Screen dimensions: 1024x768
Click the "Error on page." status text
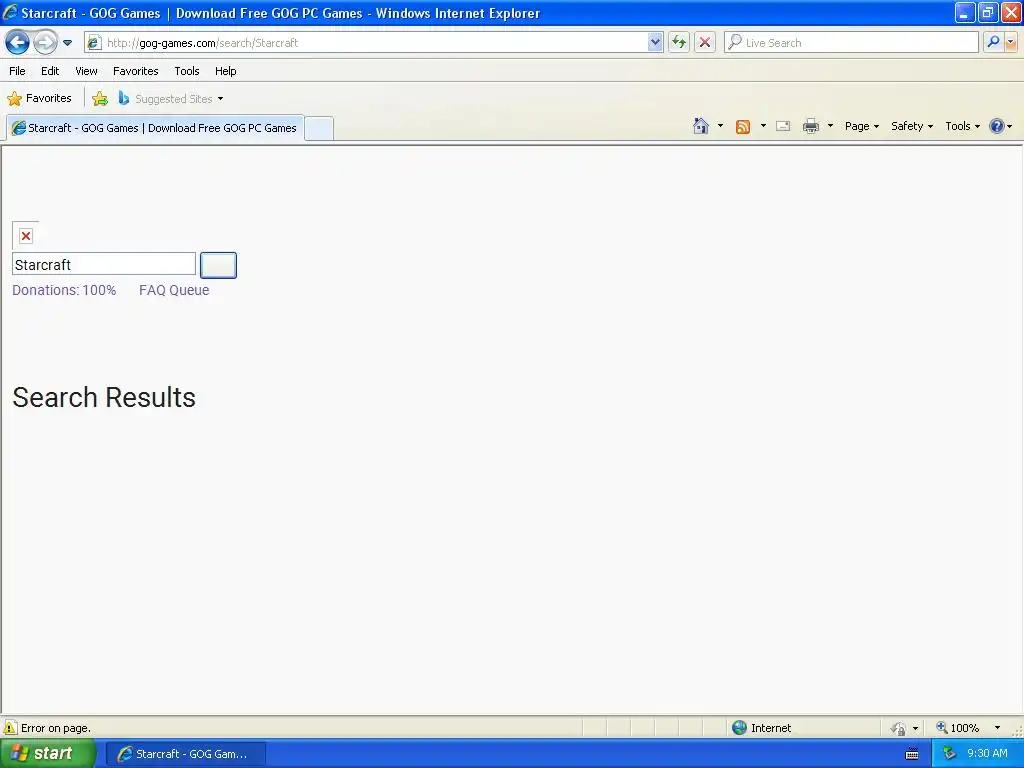(x=56, y=728)
